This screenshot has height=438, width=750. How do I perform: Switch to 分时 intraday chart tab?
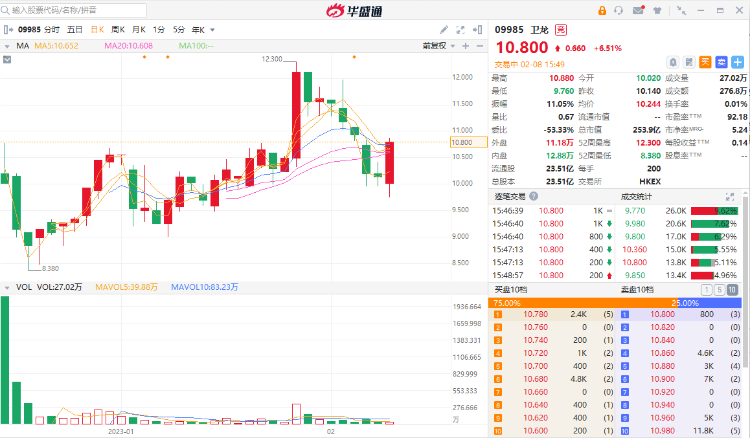[52, 30]
